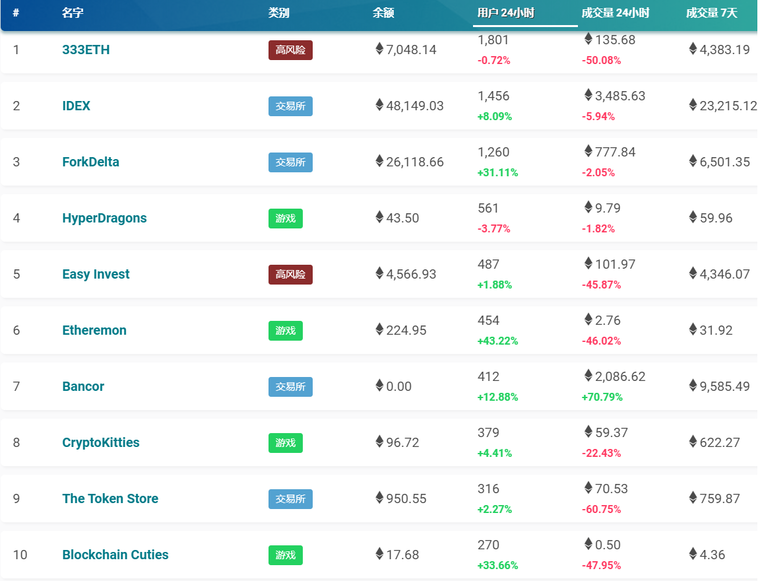Screen dimensions: 760x581
Task: Open the Etheremon dapp link
Action: [x=94, y=330]
